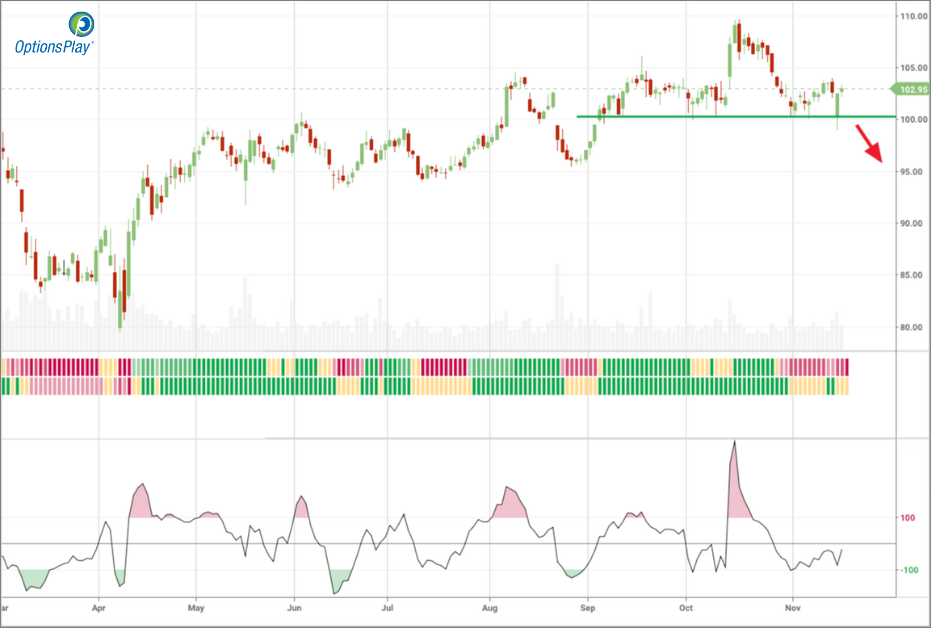Viewport: 931px width, 628px height.
Task: Click the tall candlestick at October high
Action: pyautogui.click(x=737, y=33)
